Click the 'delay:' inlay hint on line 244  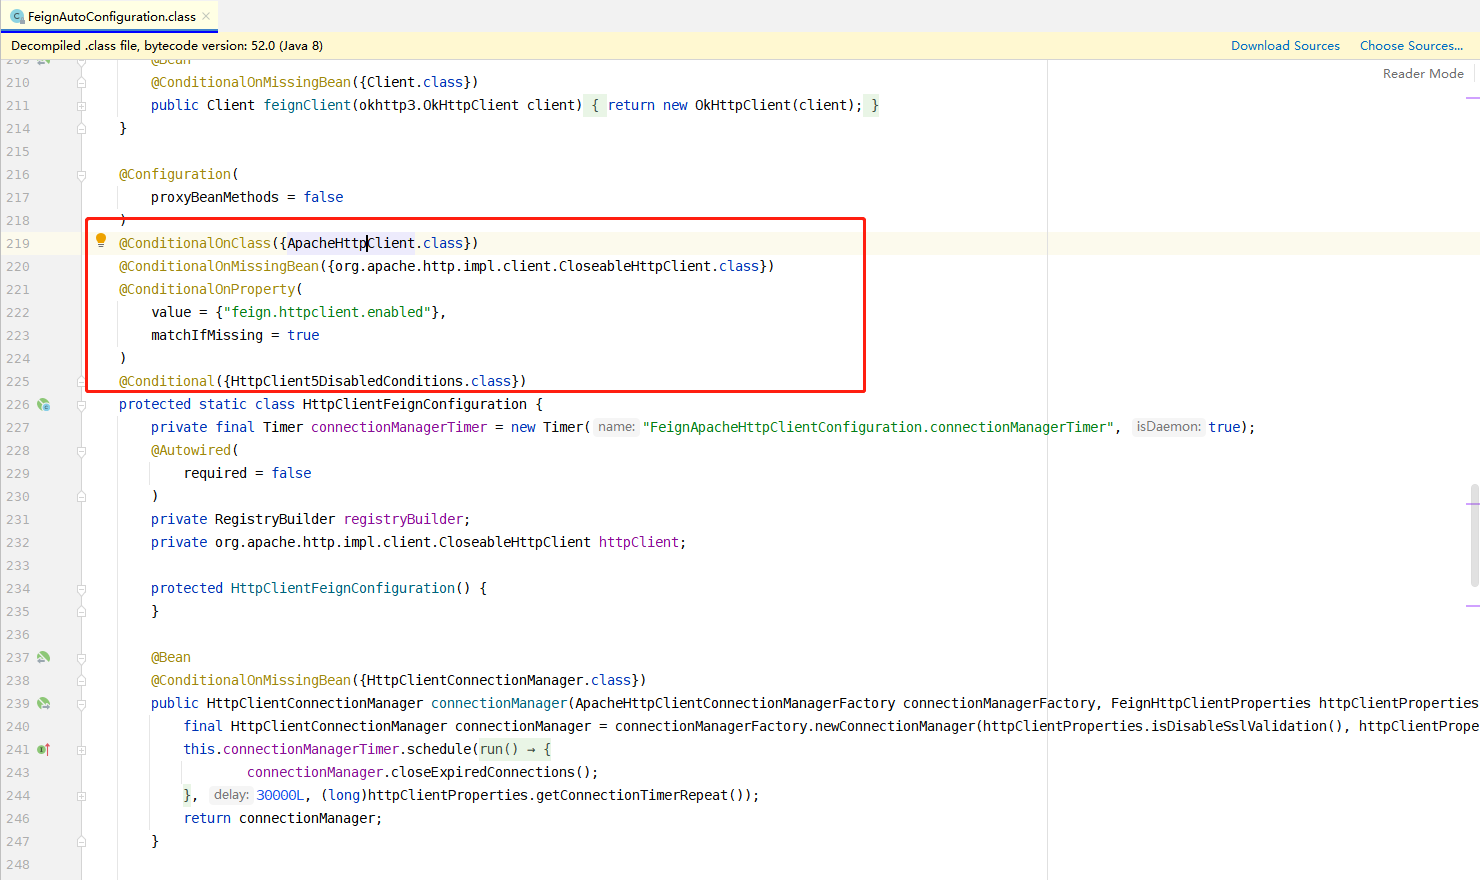pyautogui.click(x=231, y=795)
